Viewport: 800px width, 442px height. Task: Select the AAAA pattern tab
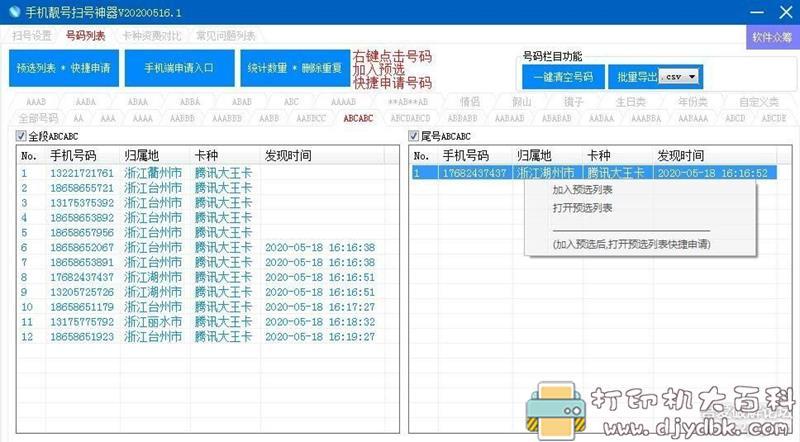143,118
